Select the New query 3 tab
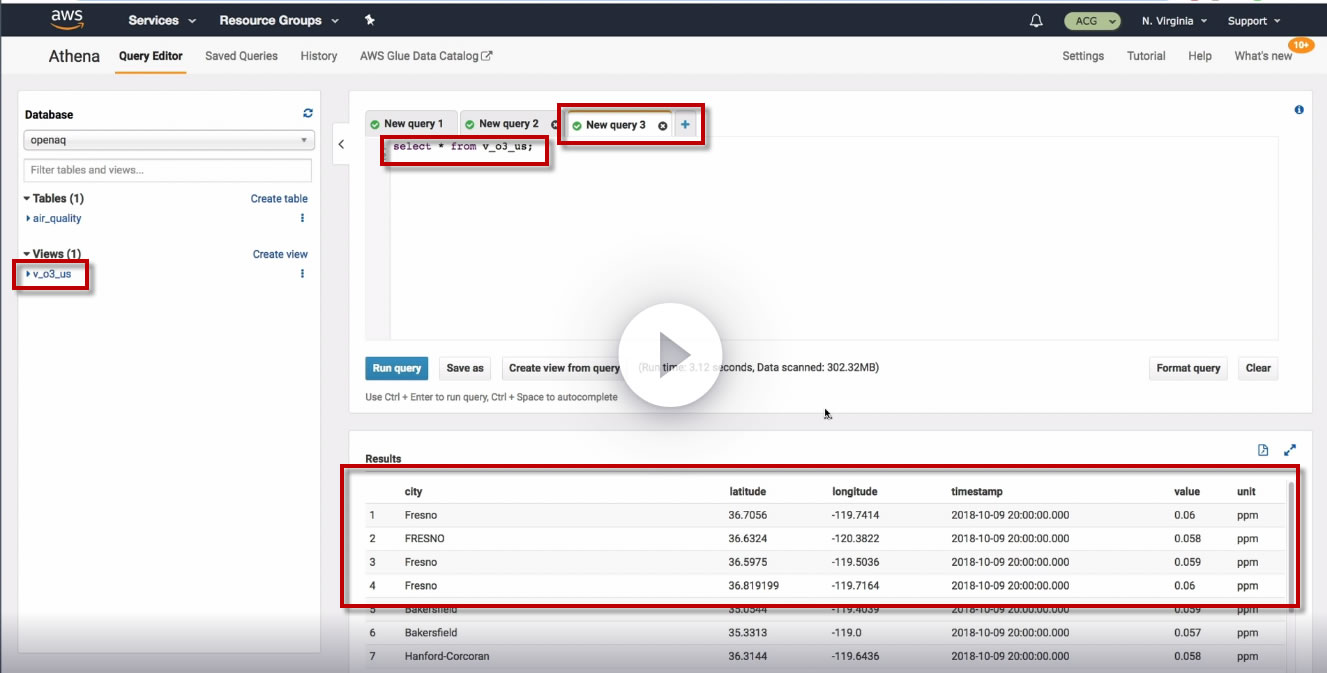The width and height of the screenshot is (1327, 673). (x=615, y=125)
